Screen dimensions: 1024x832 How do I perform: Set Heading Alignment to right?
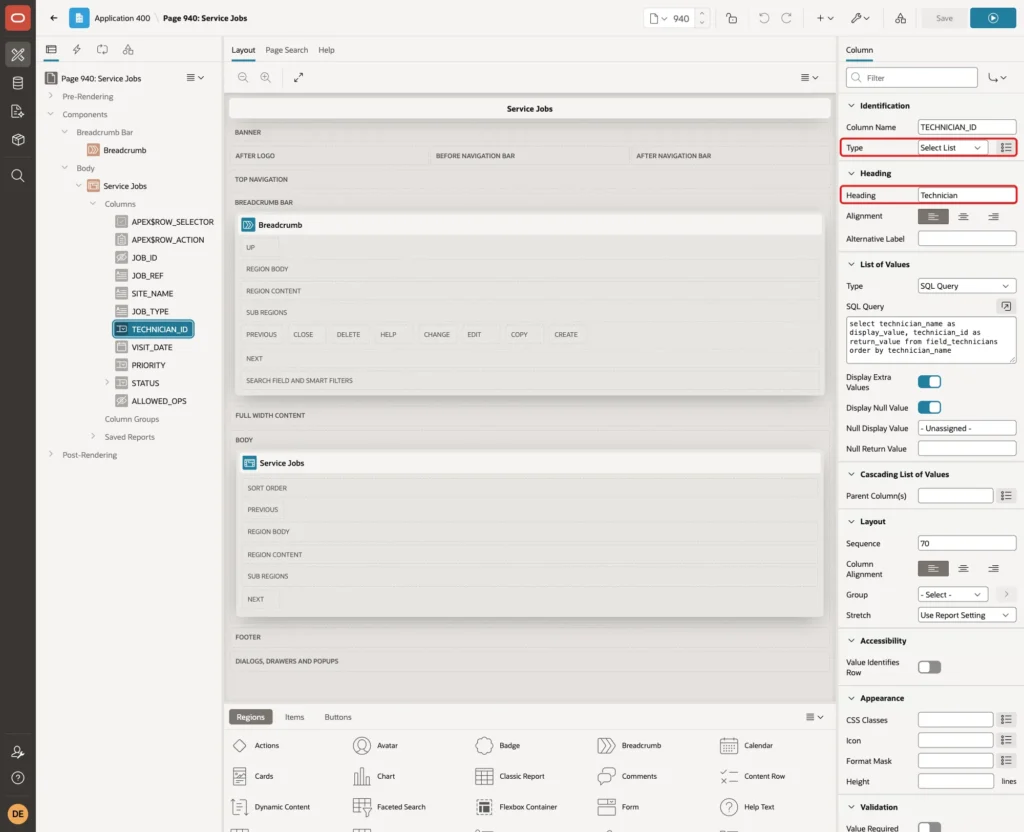[x=993, y=216]
